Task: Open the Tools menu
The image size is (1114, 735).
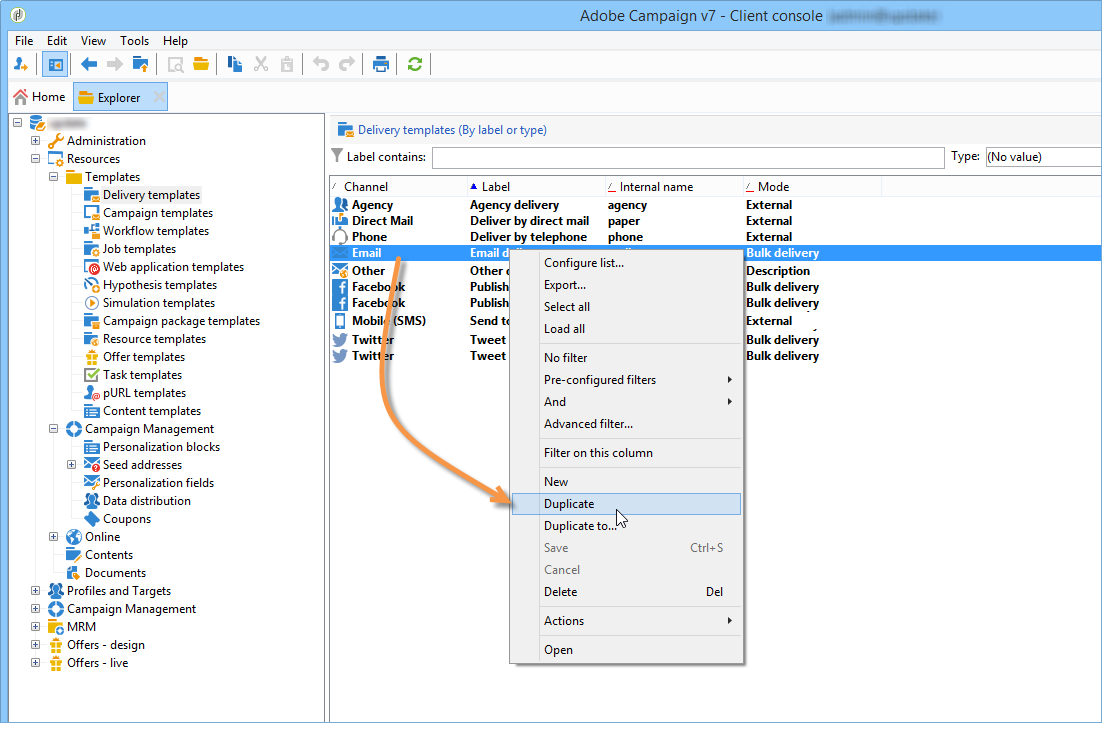Action: (x=134, y=41)
